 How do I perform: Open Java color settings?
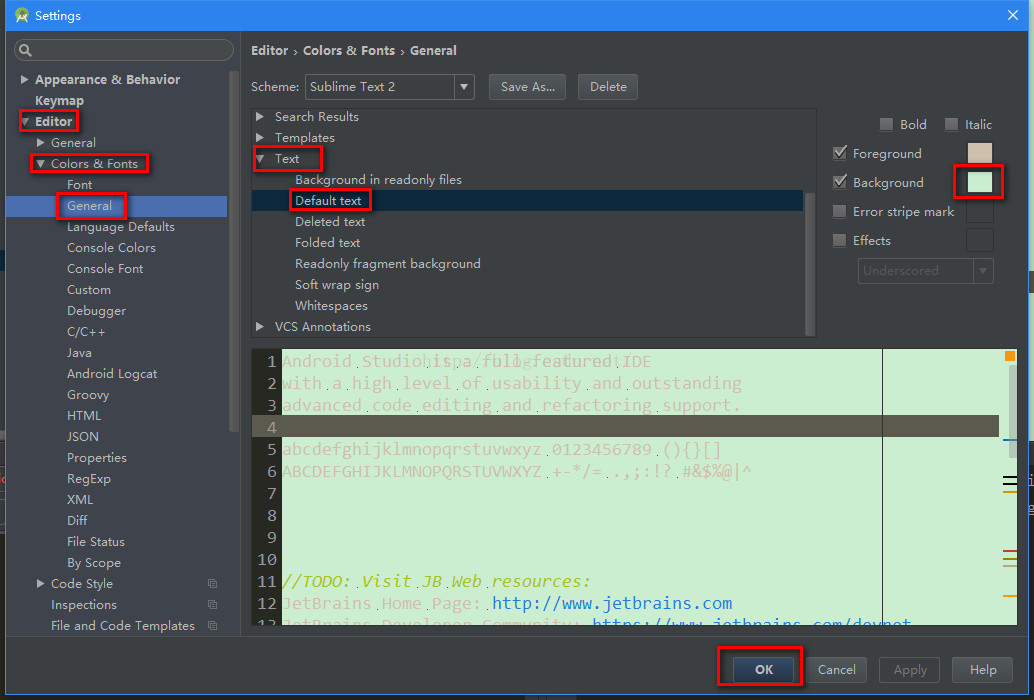(x=79, y=353)
